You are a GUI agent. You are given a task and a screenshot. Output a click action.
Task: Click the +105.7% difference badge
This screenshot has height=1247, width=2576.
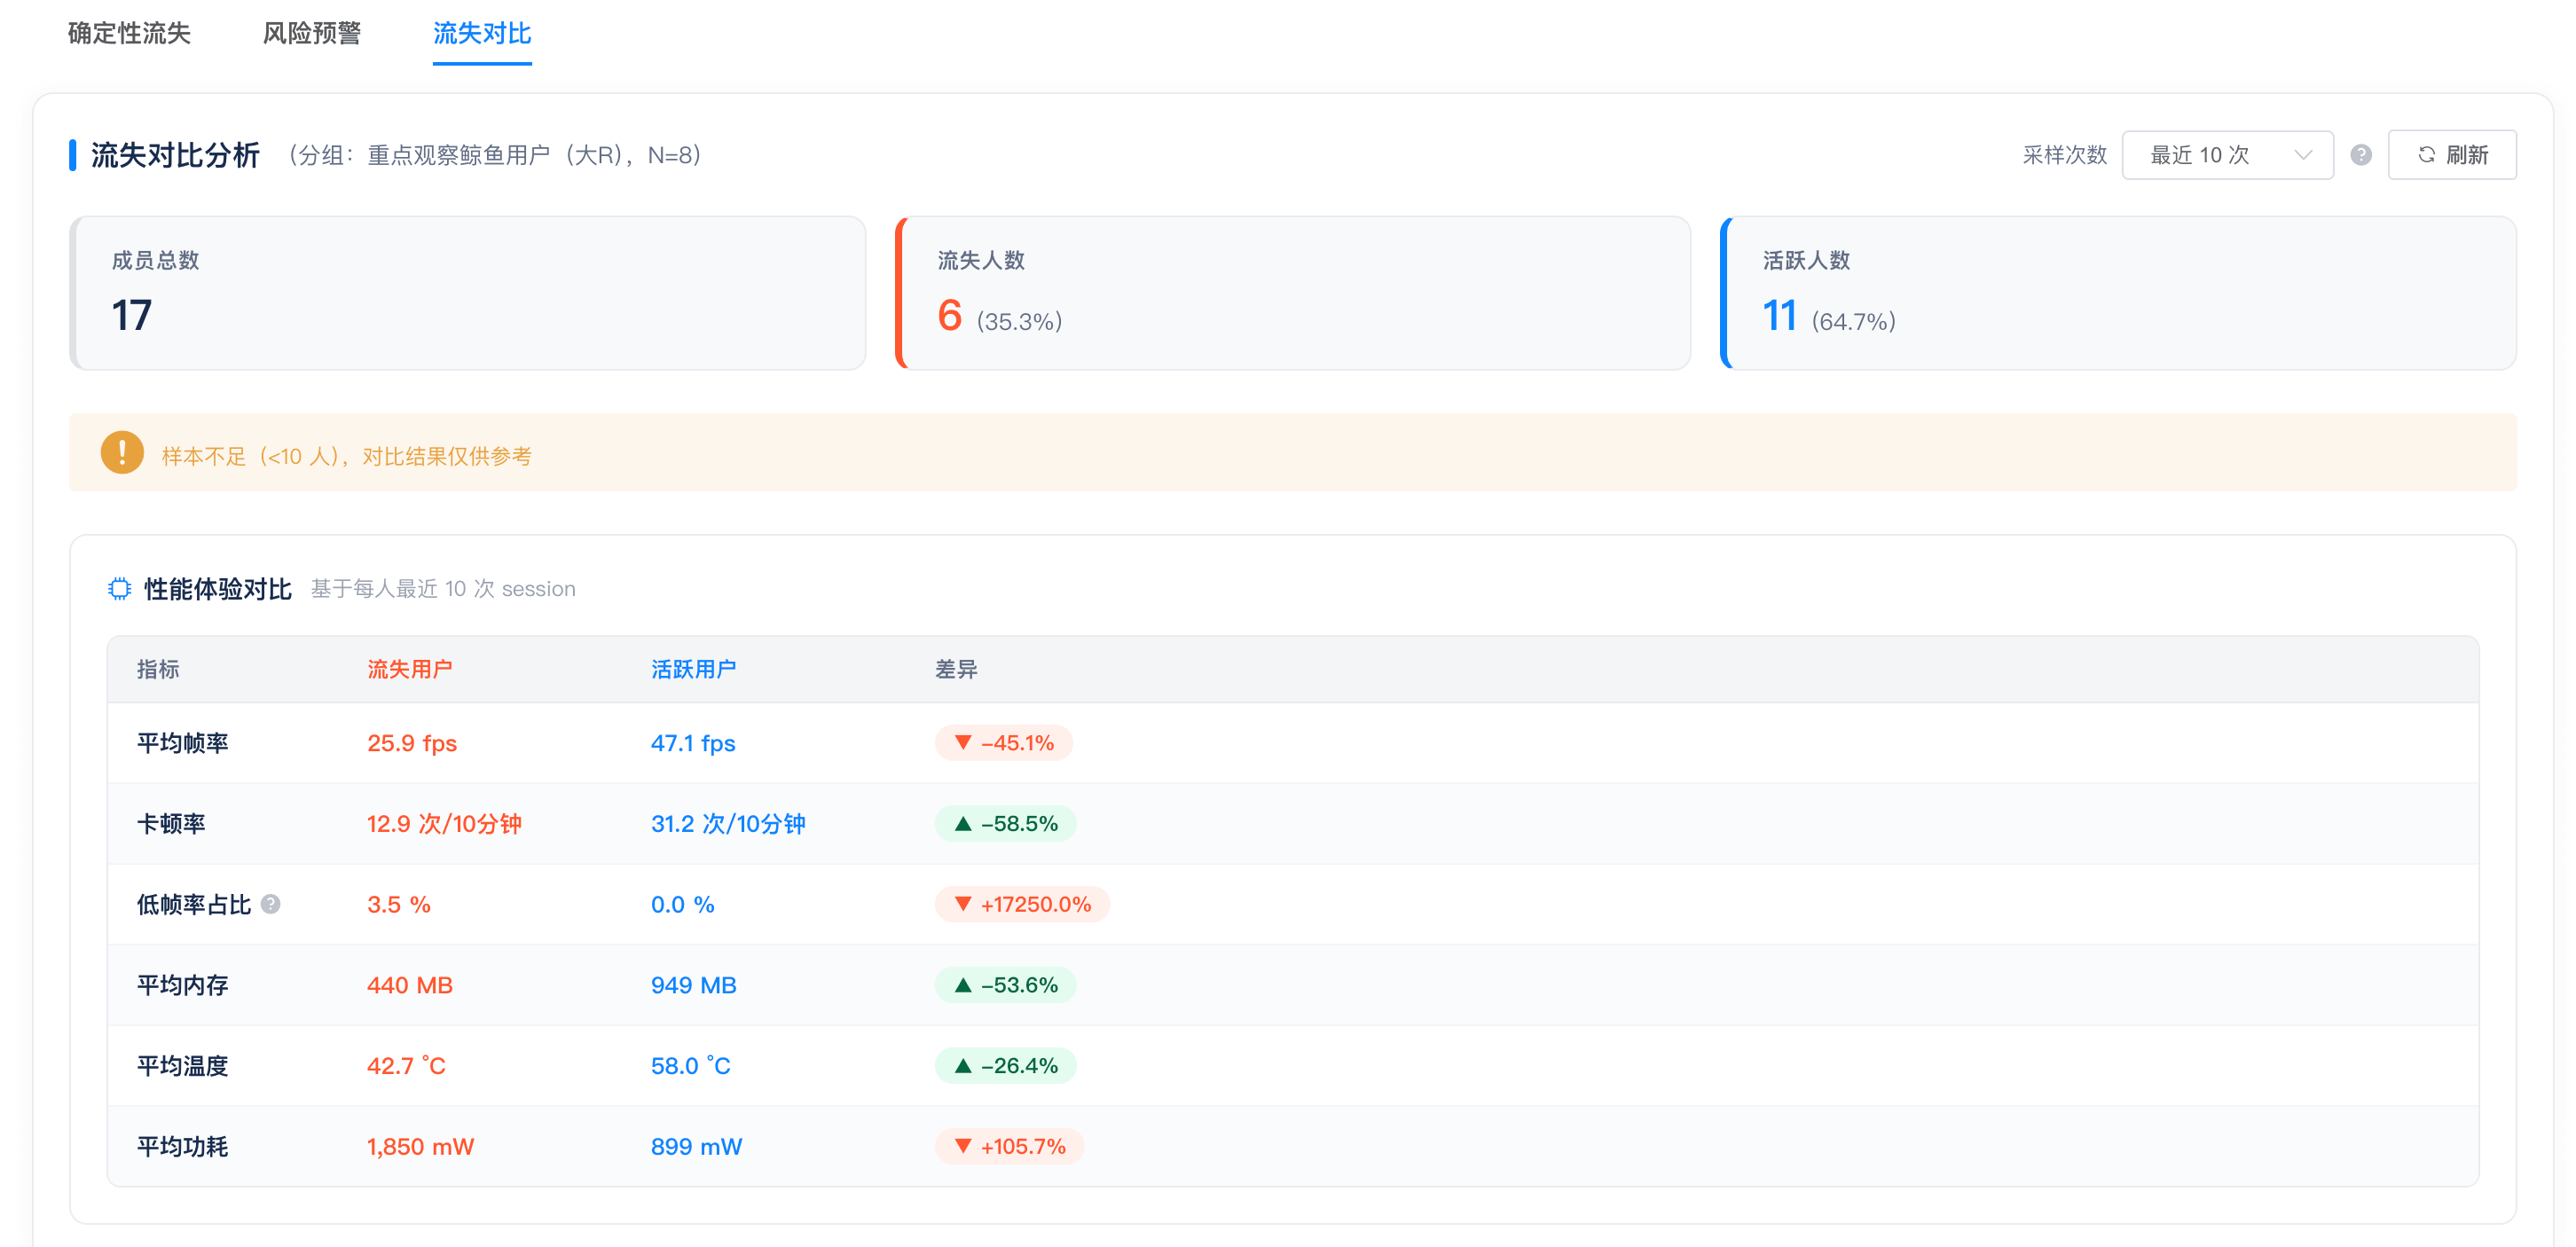tap(1009, 1147)
